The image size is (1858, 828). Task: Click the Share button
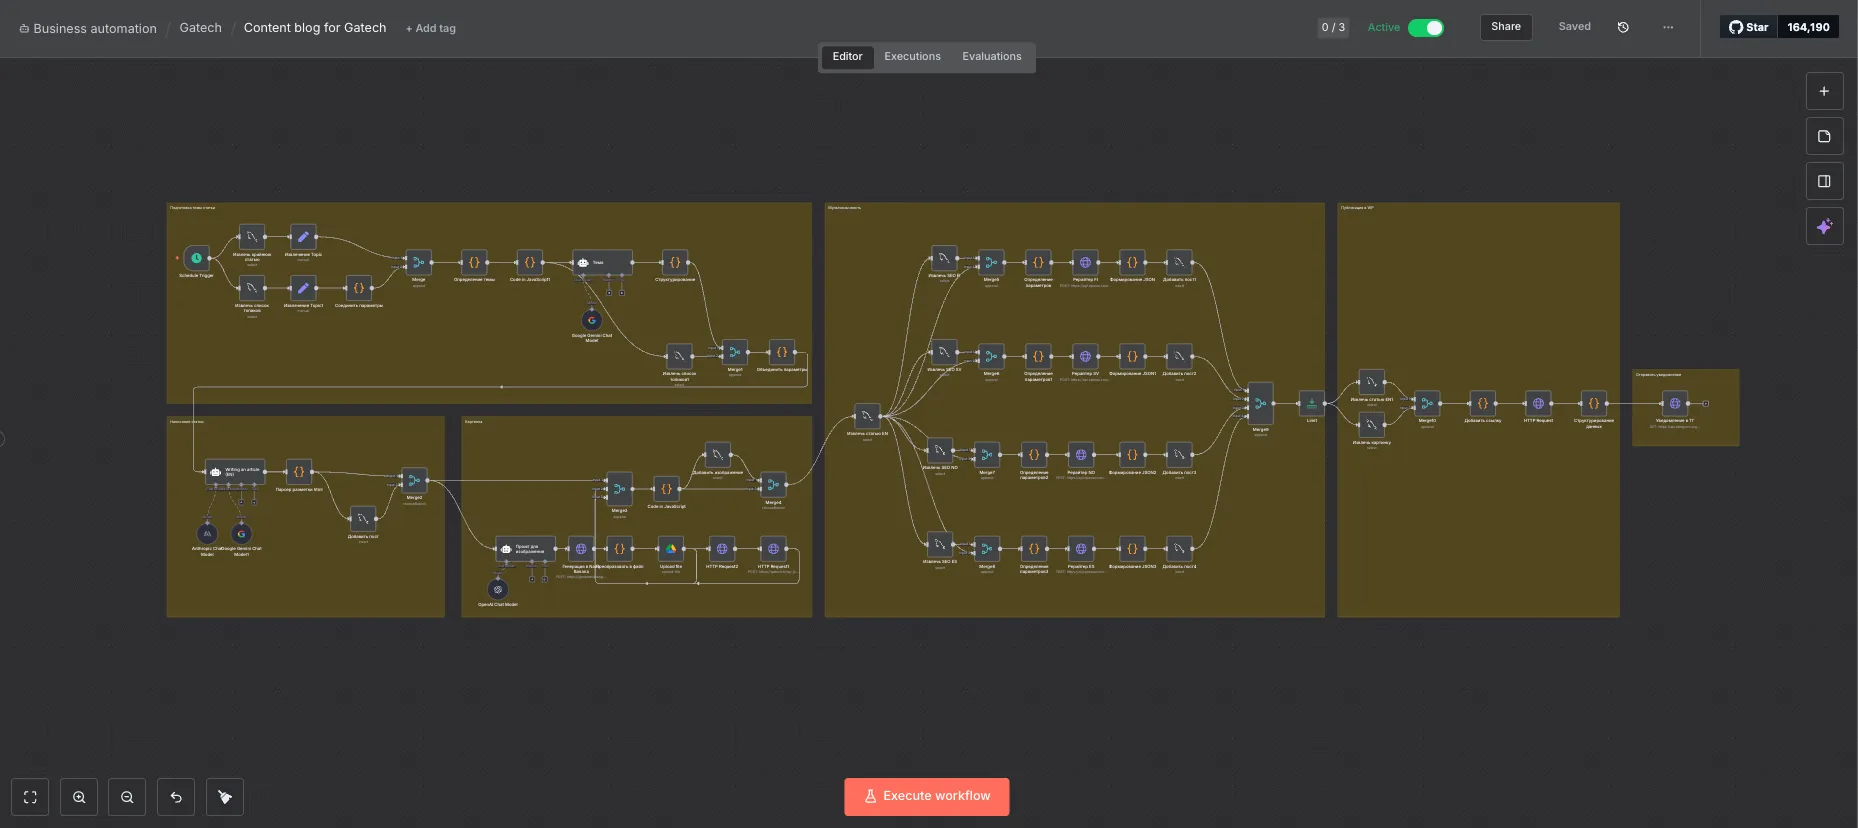[x=1505, y=27]
